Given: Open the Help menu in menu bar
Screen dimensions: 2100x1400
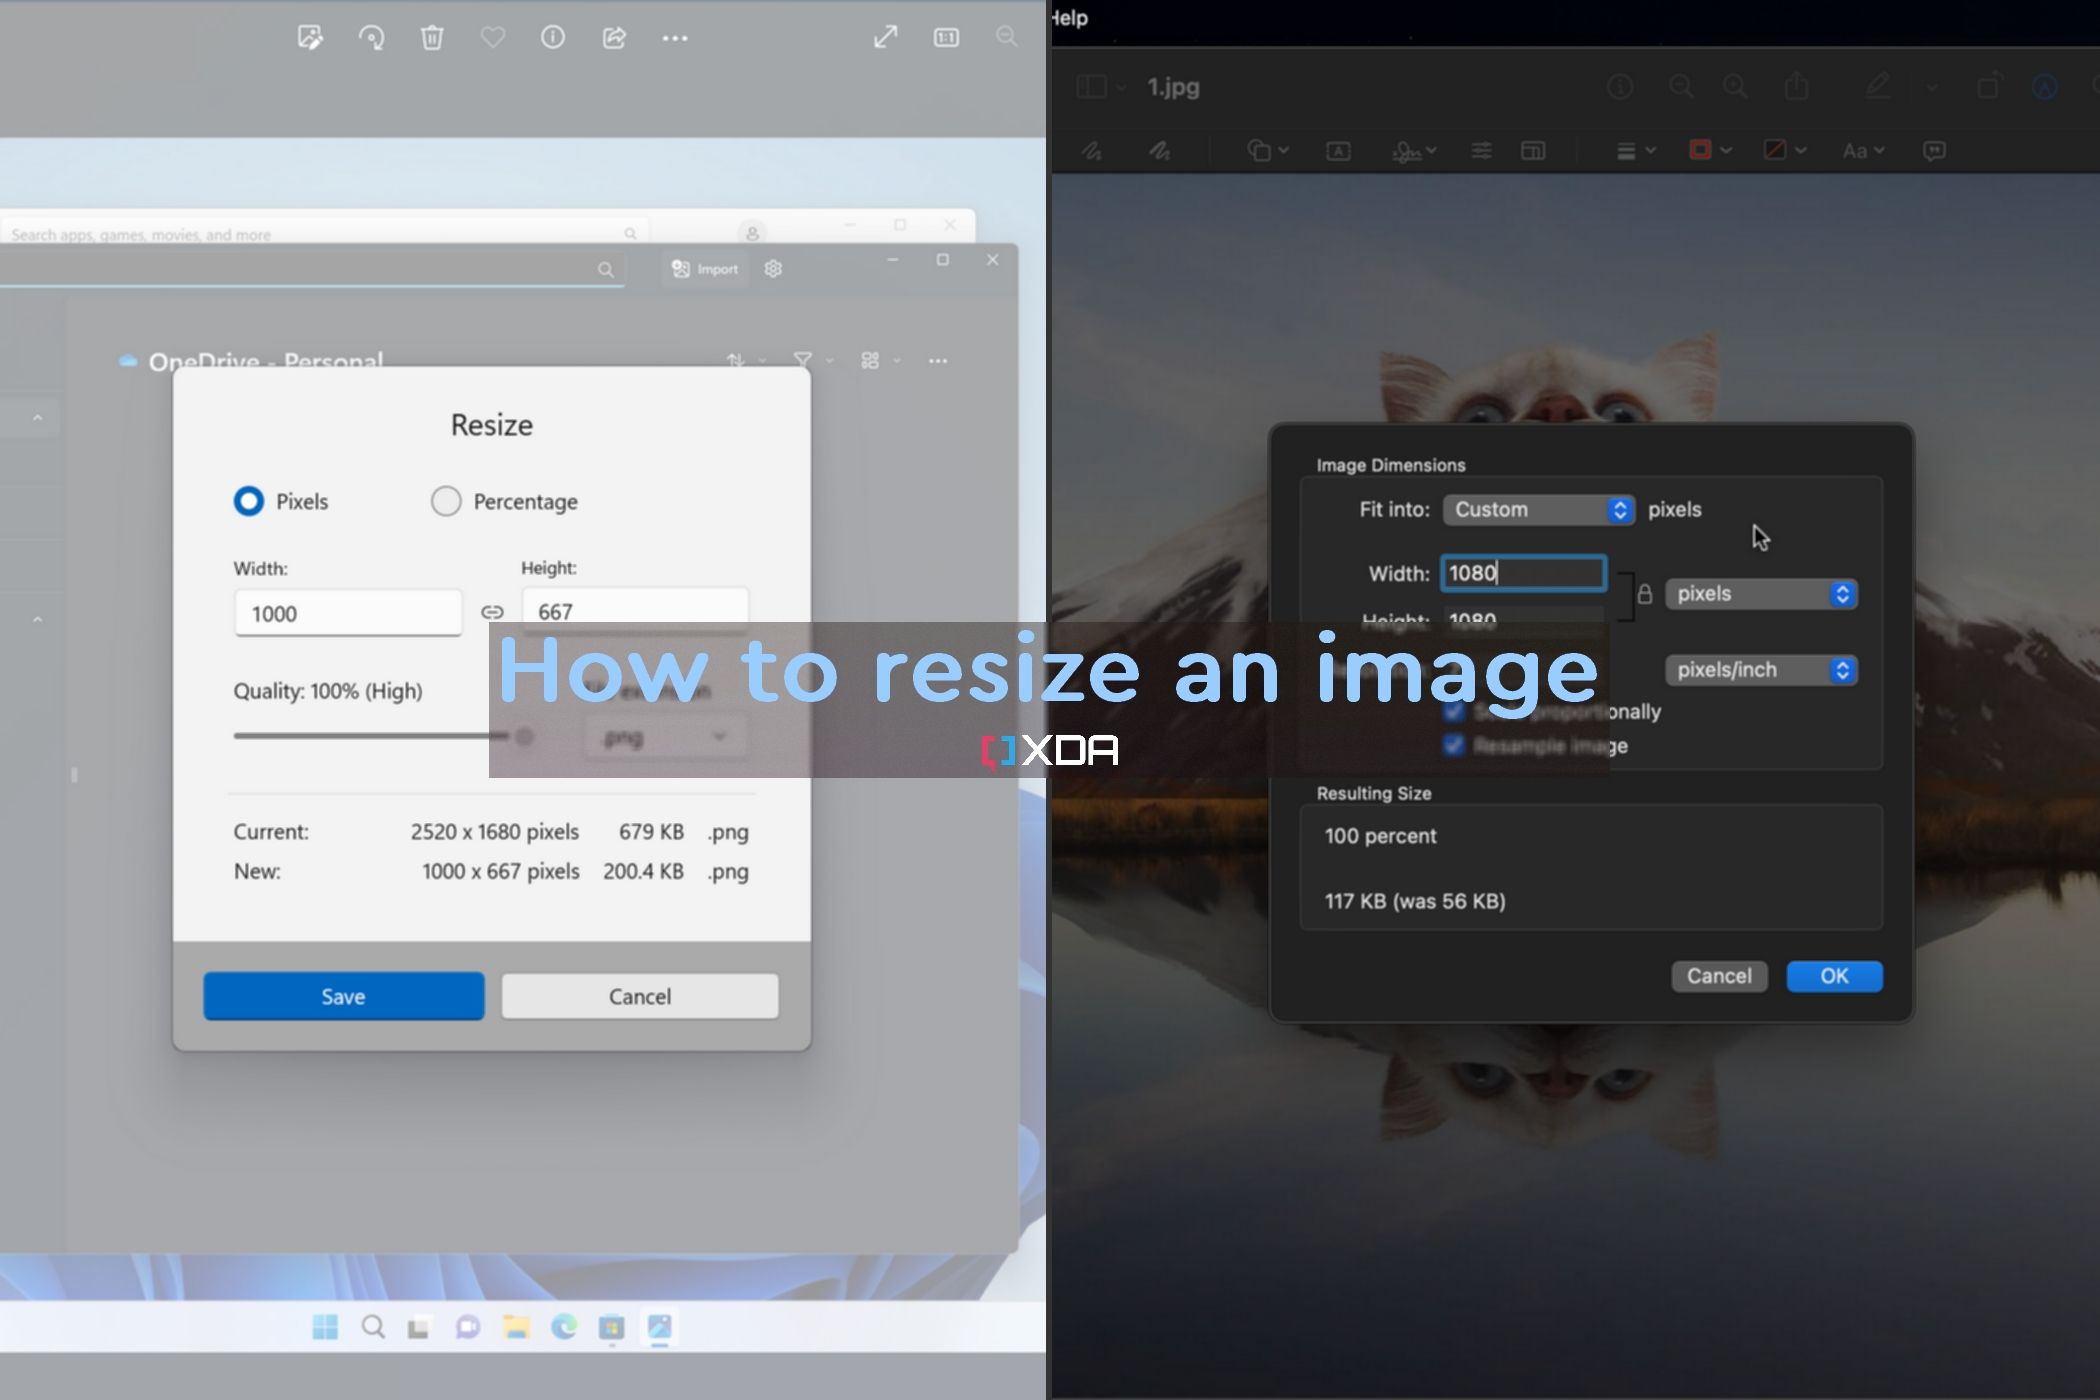Looking at the screenshot, I should pos(1069,18).
